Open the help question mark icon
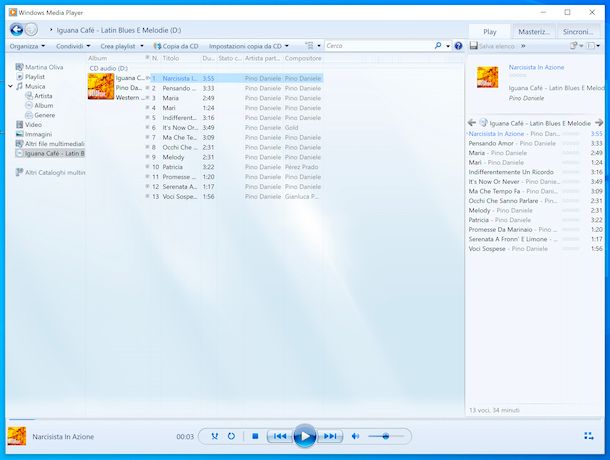 458,46
